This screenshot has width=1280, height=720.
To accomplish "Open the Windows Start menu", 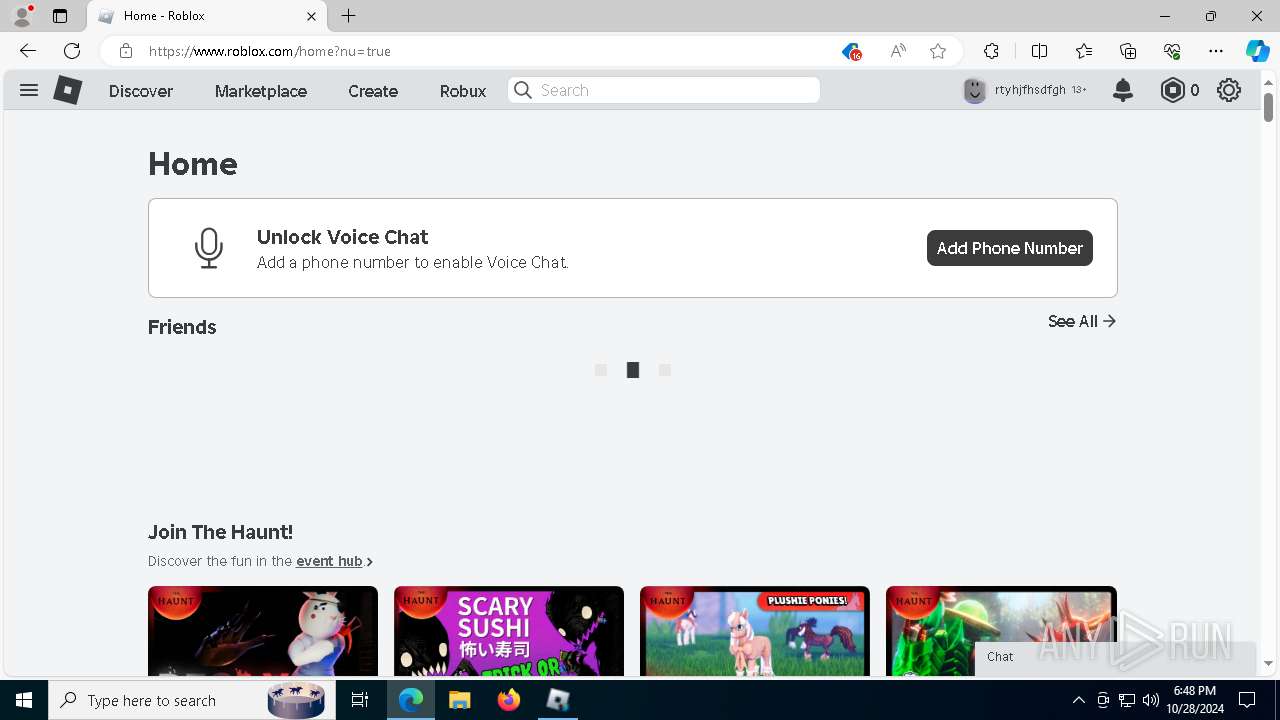I will coord(24,700).
